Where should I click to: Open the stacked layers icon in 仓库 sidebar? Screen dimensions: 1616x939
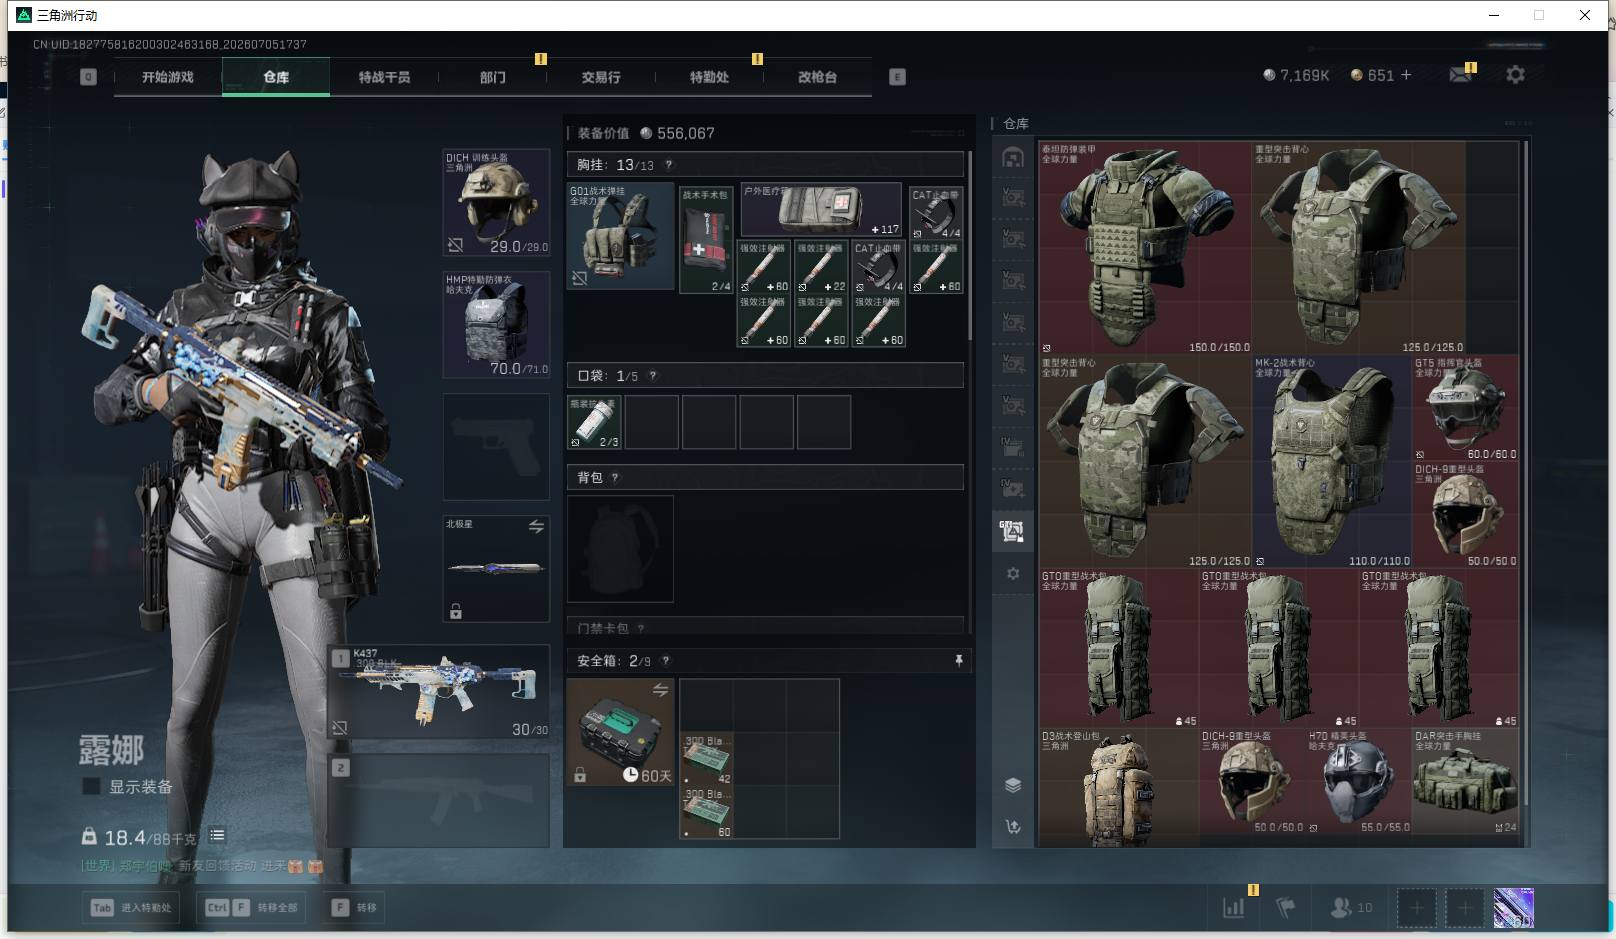1013,785
